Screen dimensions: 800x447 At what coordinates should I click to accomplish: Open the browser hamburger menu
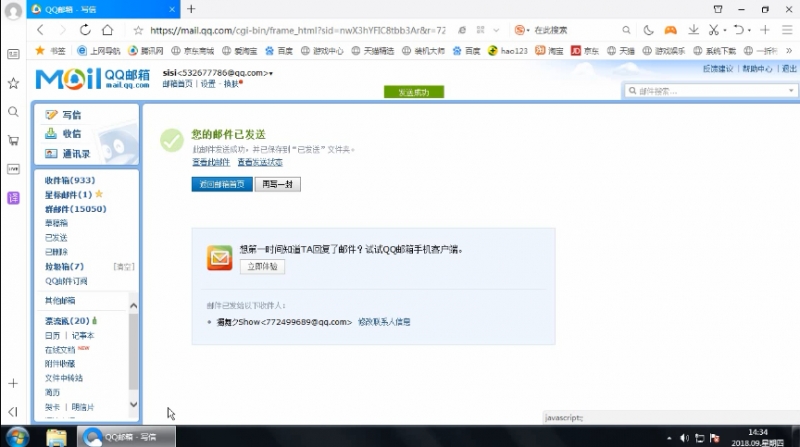[x=787, y=30]
